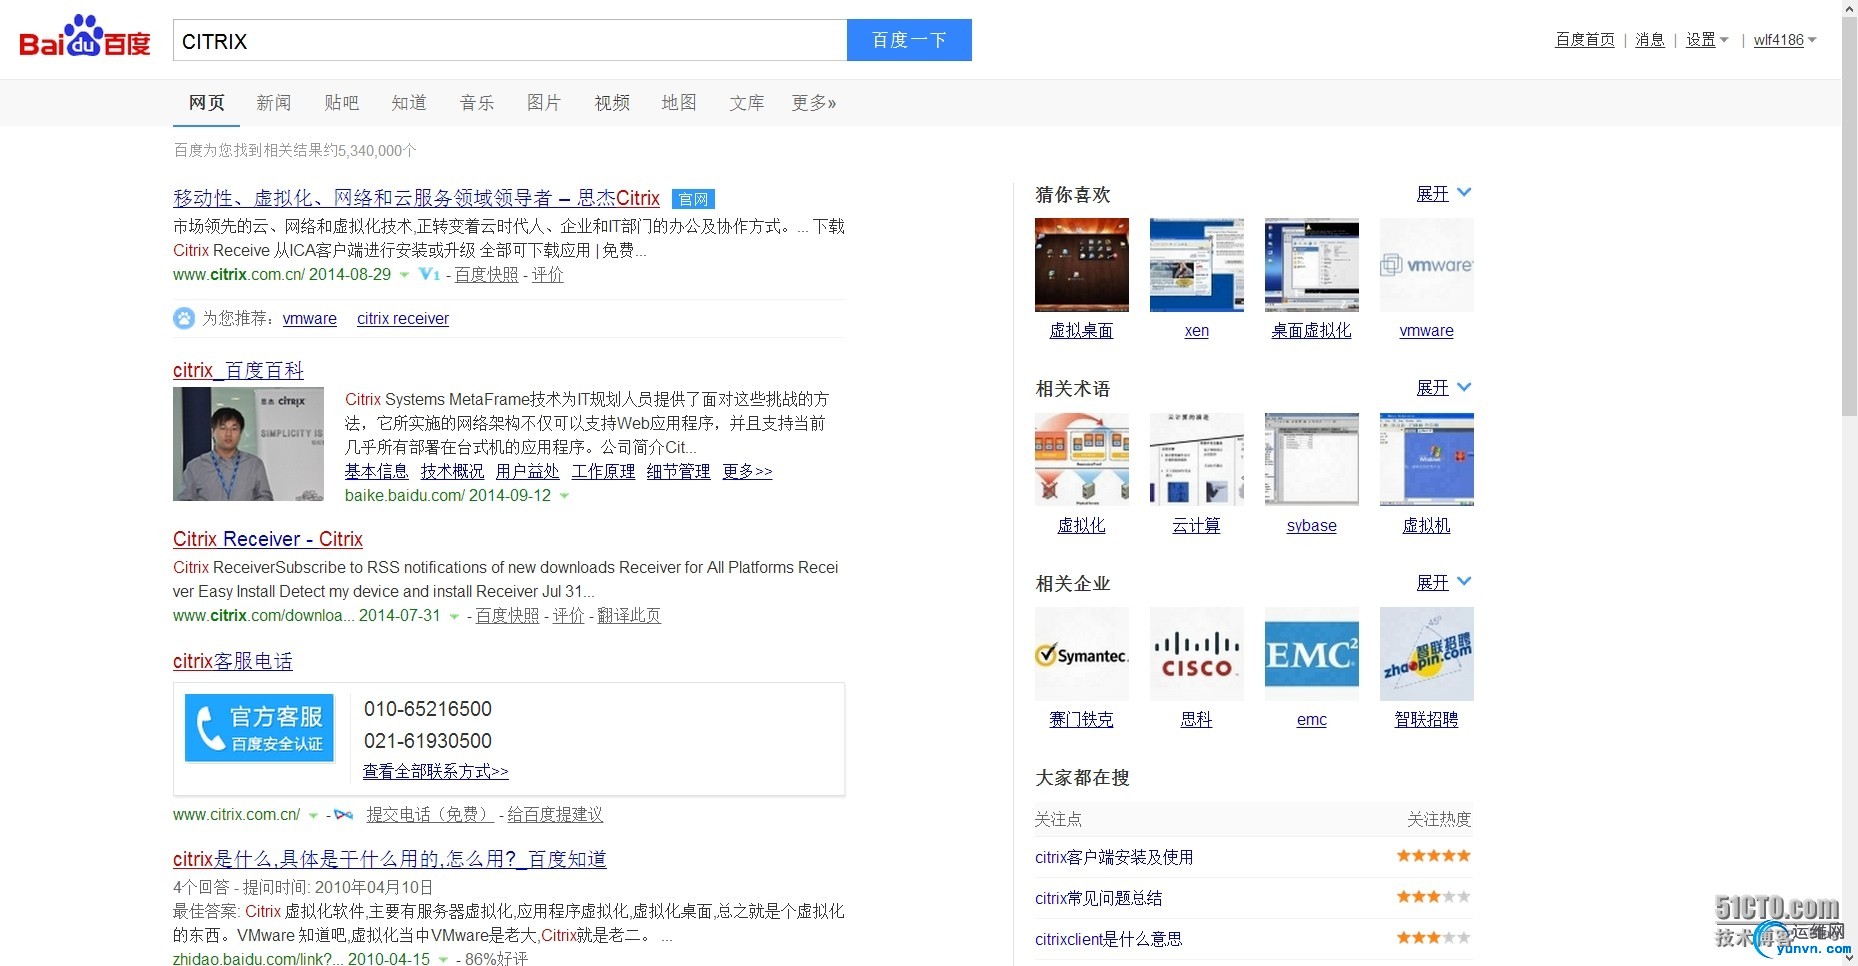Switch to the 视频 tab
The height and width of the screenshot is (966, 1858).
(x=612, y=102)
